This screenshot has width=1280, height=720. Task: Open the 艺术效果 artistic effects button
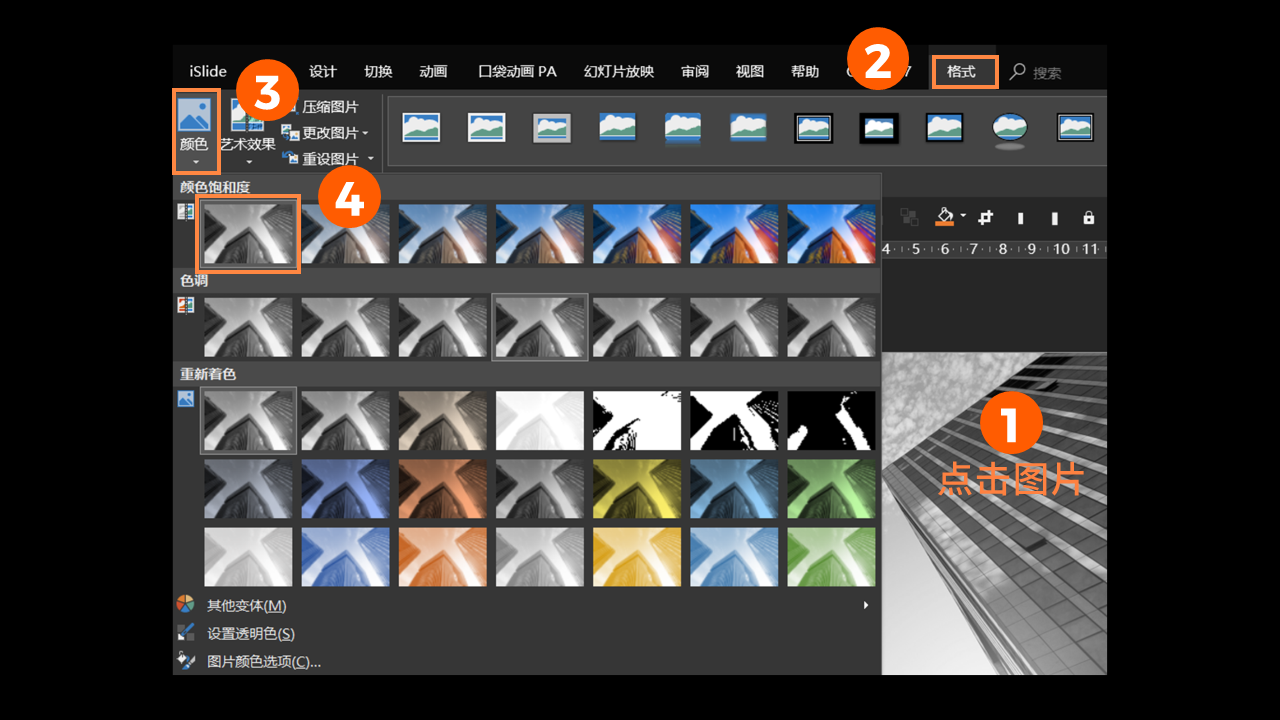coord(247,134)
